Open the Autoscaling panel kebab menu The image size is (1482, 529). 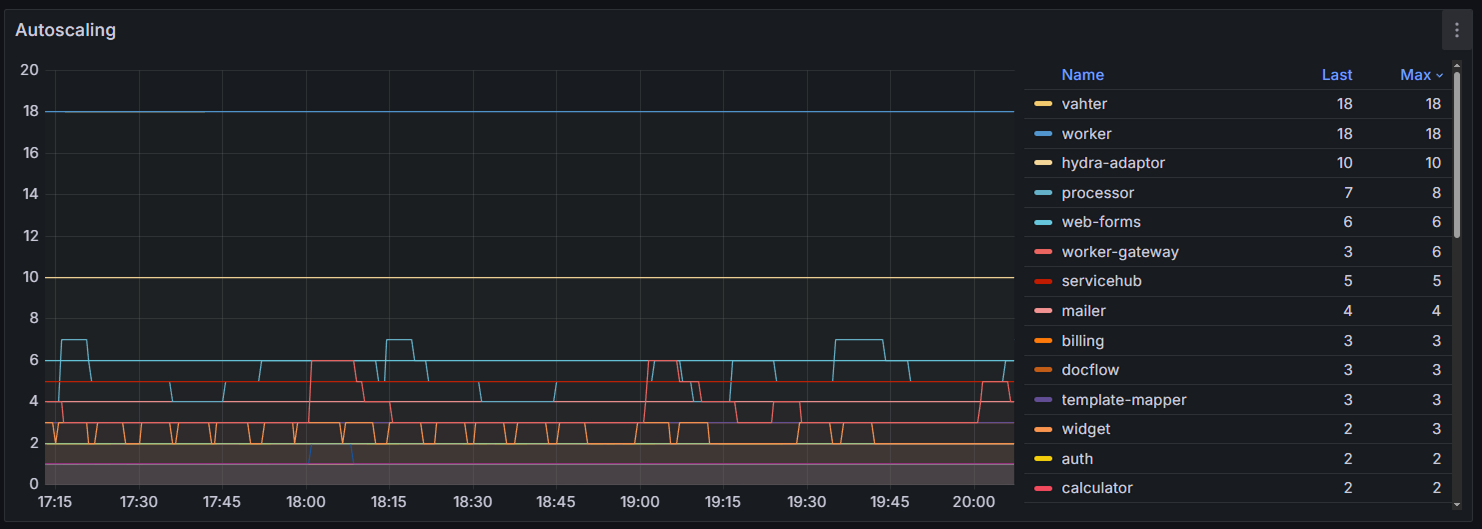(1456, 30)
